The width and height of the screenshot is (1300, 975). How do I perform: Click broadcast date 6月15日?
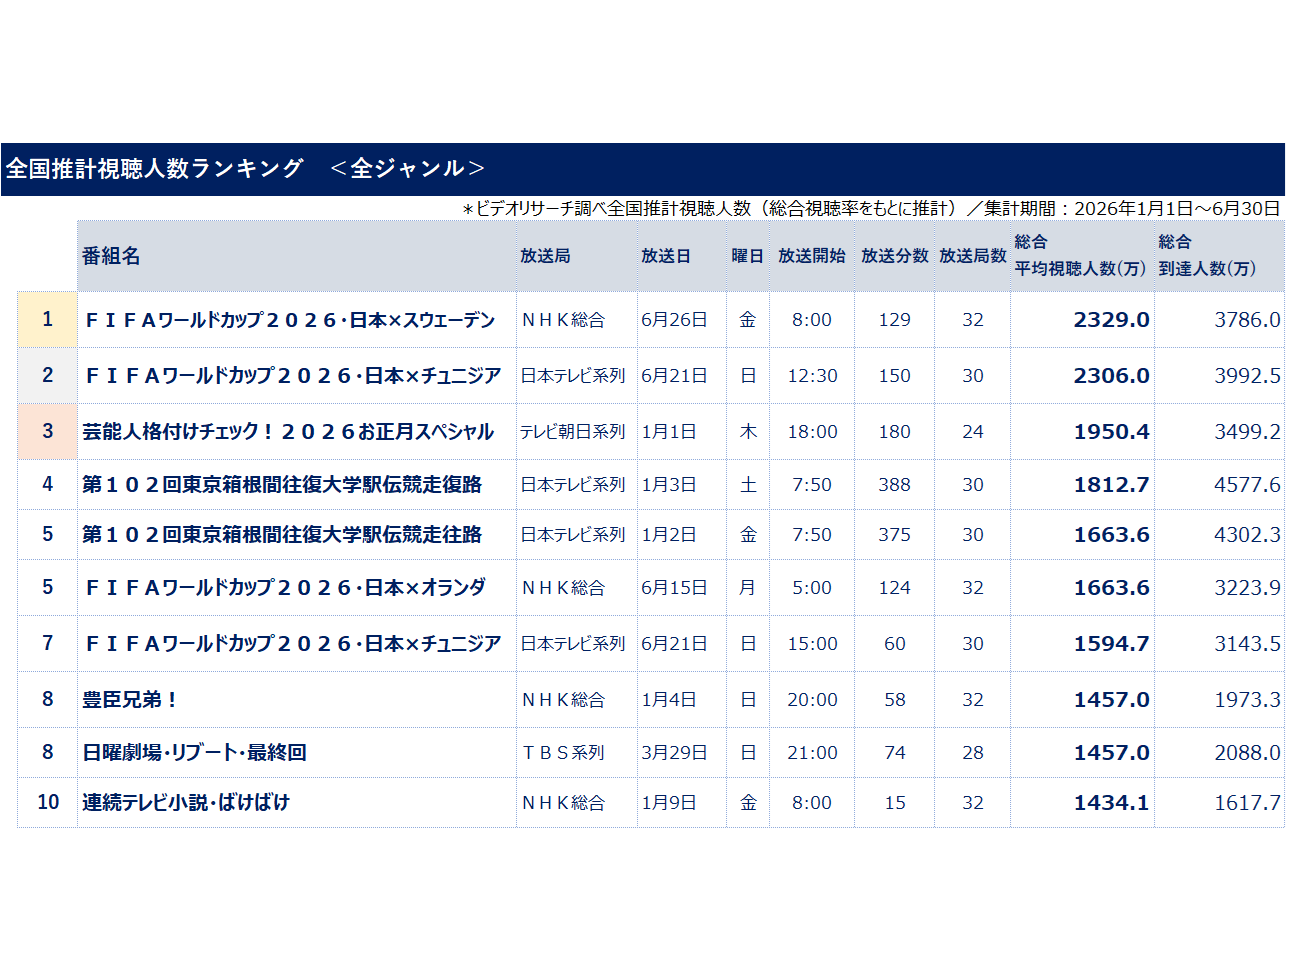click(674, 588)
